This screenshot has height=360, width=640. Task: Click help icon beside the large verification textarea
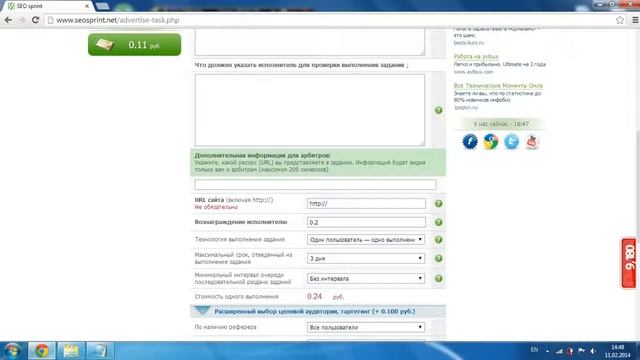point(438,110)
